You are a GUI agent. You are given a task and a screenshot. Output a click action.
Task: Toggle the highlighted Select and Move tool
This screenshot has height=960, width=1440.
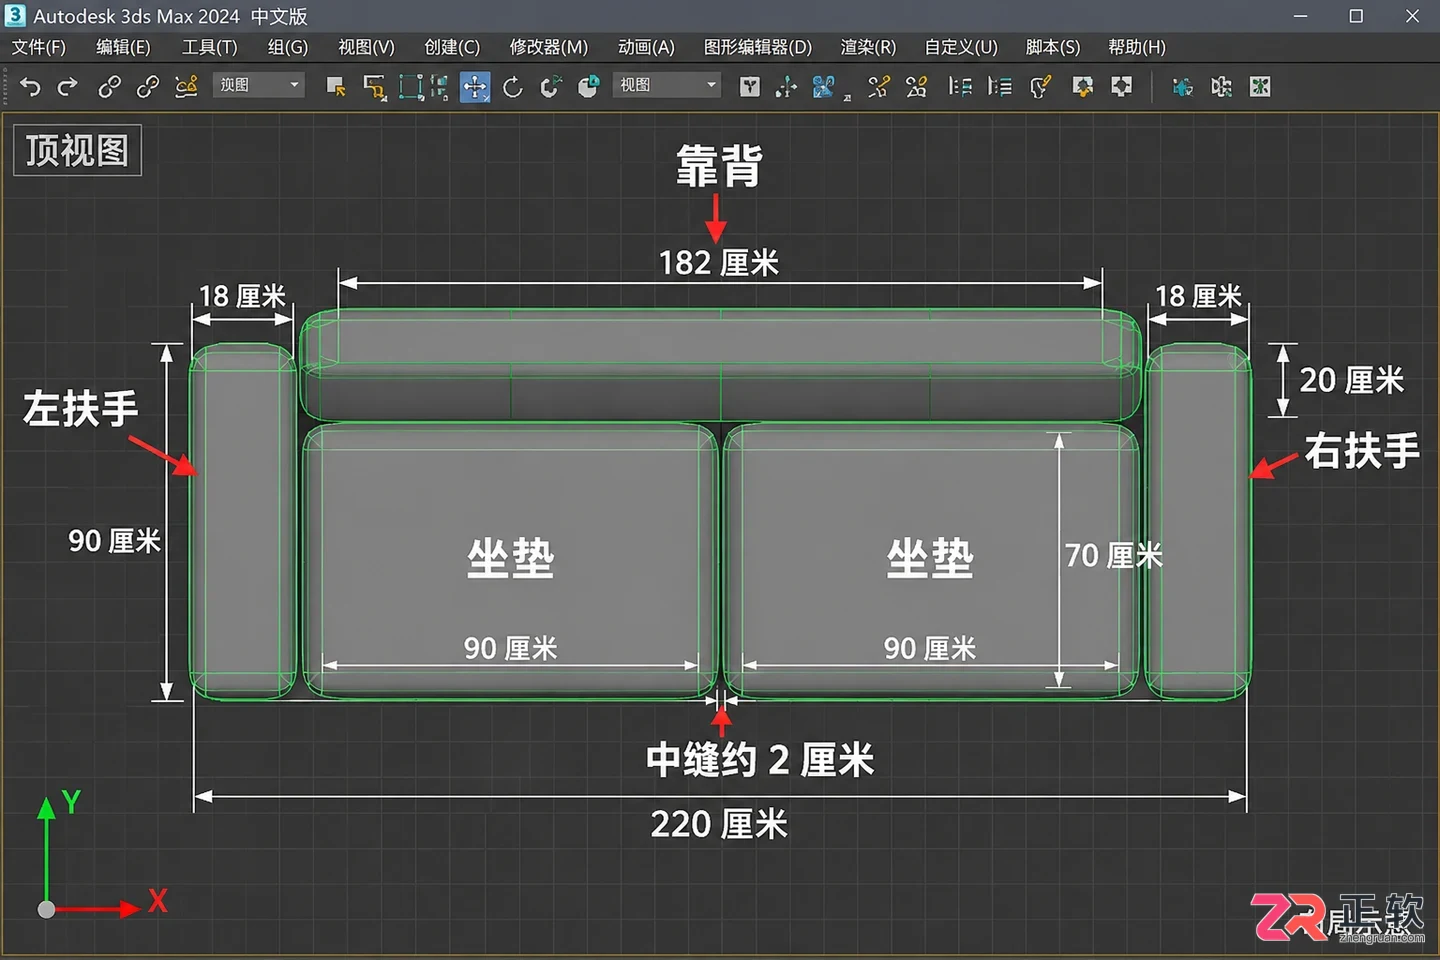[475, 87]
